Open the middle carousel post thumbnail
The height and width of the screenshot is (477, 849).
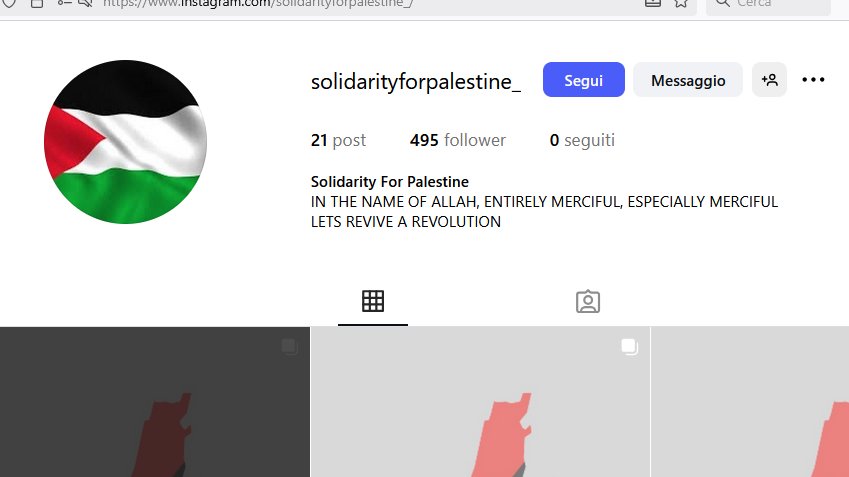[480, 402]
